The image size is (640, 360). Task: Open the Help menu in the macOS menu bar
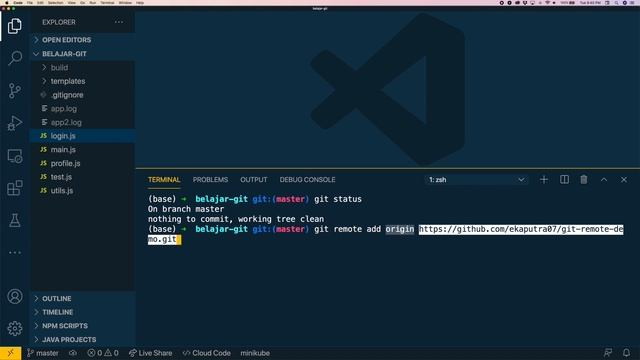pos(140,2)
